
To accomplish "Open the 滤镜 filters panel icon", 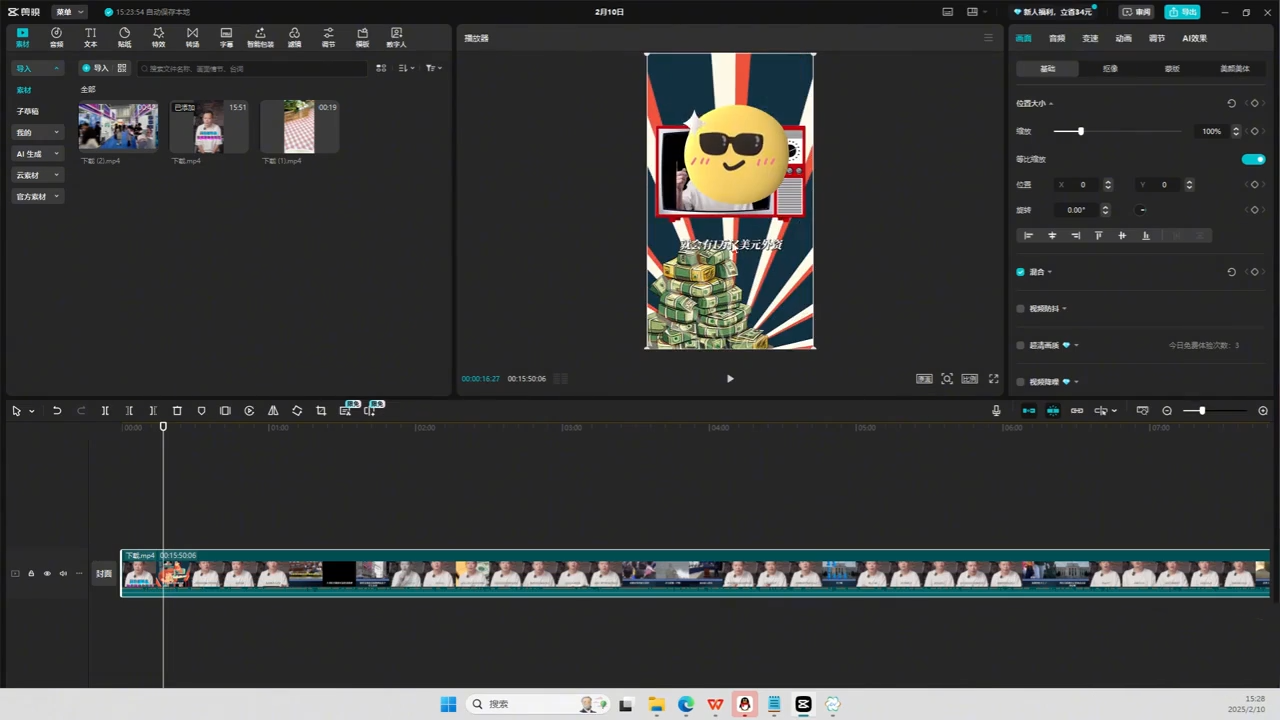I will point(294,37).
